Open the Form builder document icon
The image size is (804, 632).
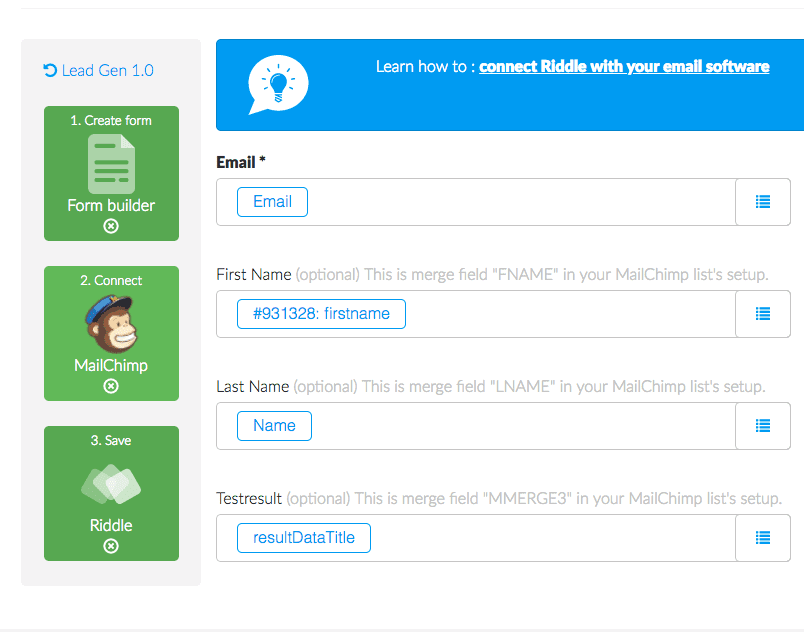point(111,164)
